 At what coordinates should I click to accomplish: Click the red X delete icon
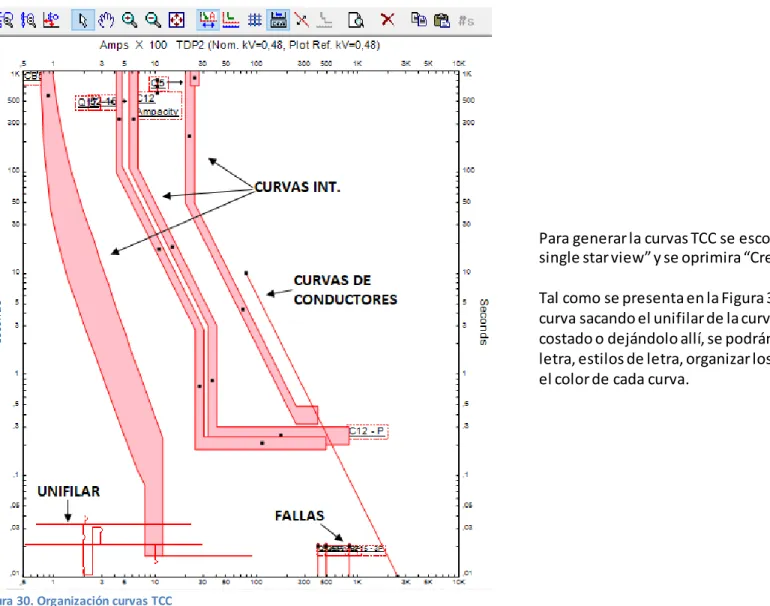387,20
